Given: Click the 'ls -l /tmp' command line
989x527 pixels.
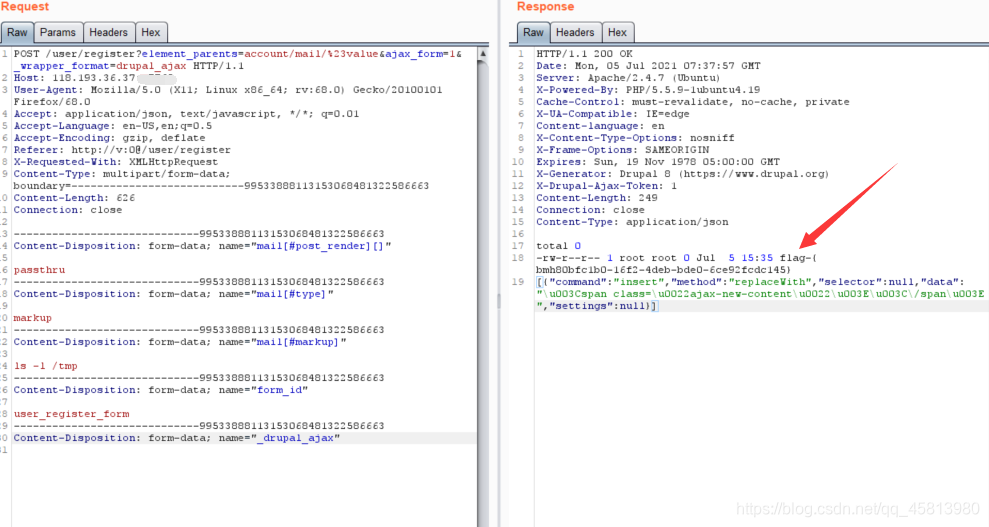Looking at the screenshot, I should (45, 366).
